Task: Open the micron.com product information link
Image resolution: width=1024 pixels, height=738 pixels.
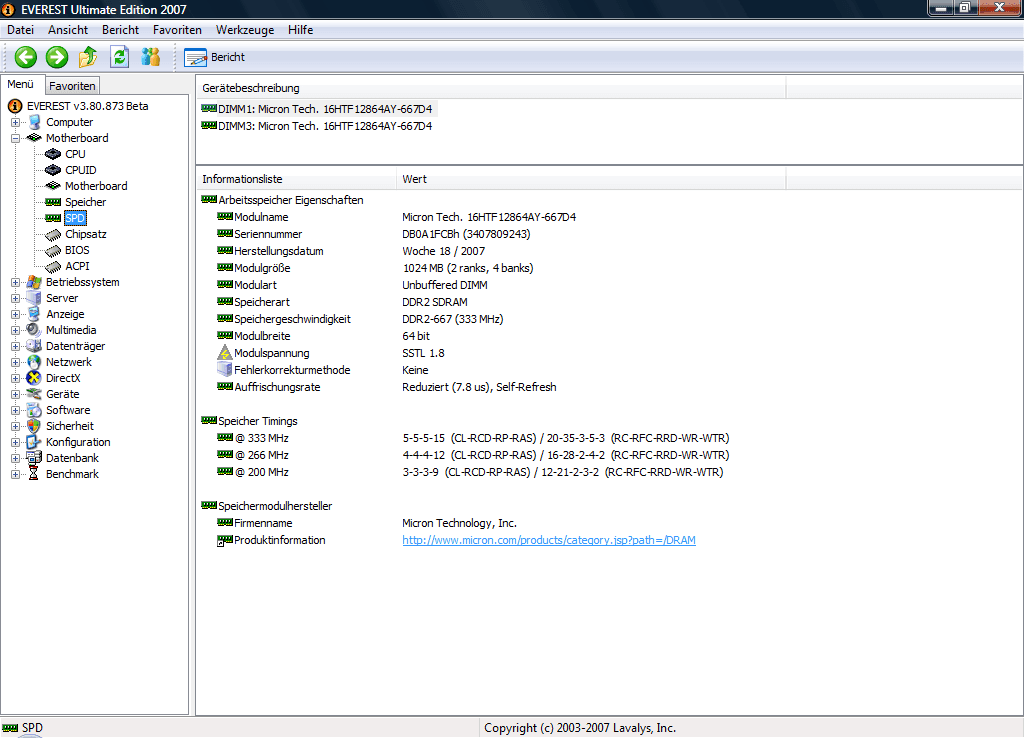Action: click(x=549, y=540)
